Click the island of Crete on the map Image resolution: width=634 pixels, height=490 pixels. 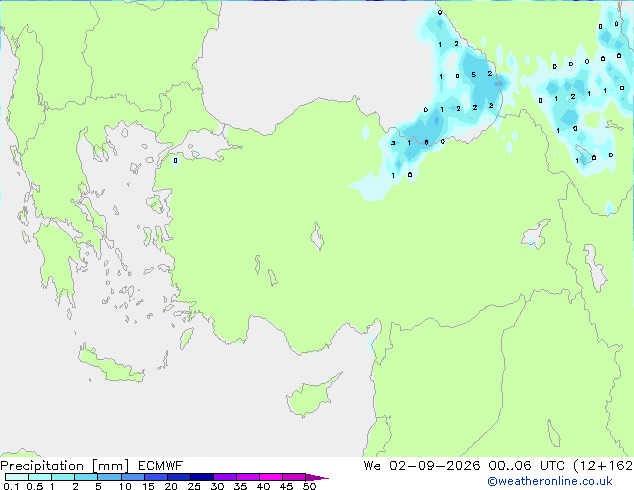[111, 366]
